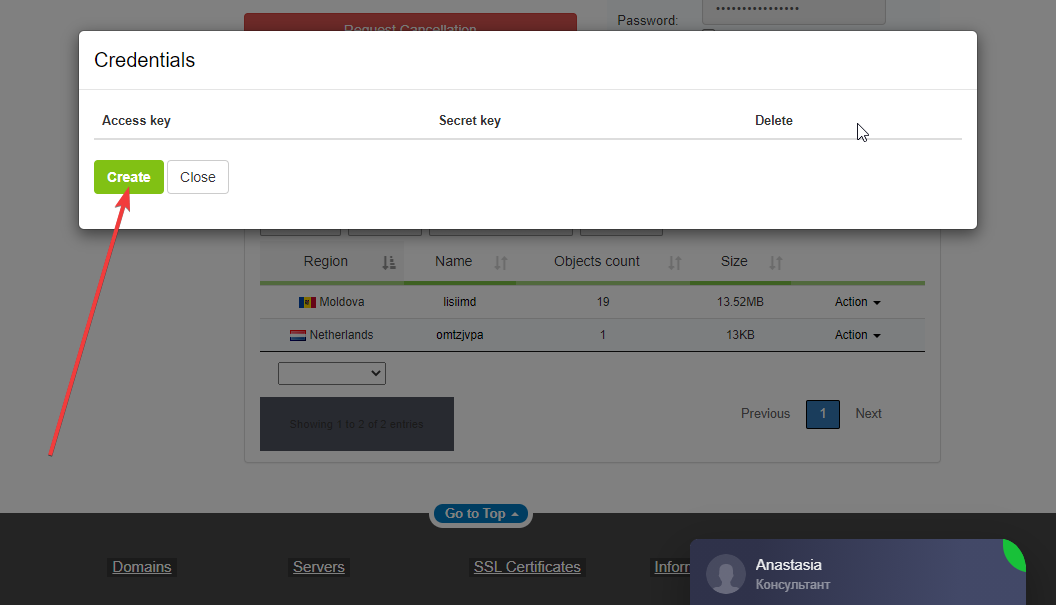The width and height of the screenshot is (1056, 605).
Task: Click the Moldova flag icon
Action: click(x=307, y=302)
